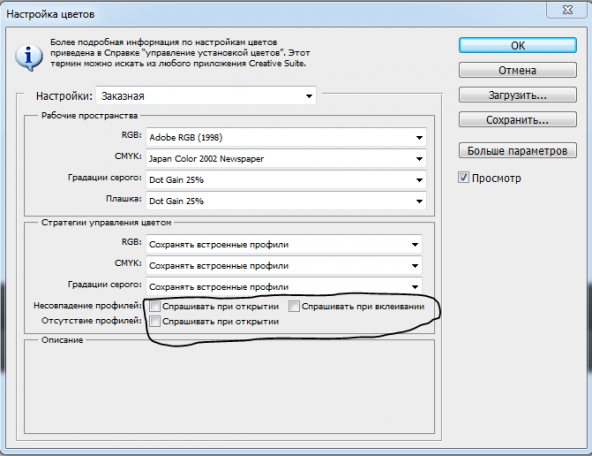Close the Настройка цветов dialog window
Image resolution: width=592 pixels, height=456 pixels.
(568, 9)
